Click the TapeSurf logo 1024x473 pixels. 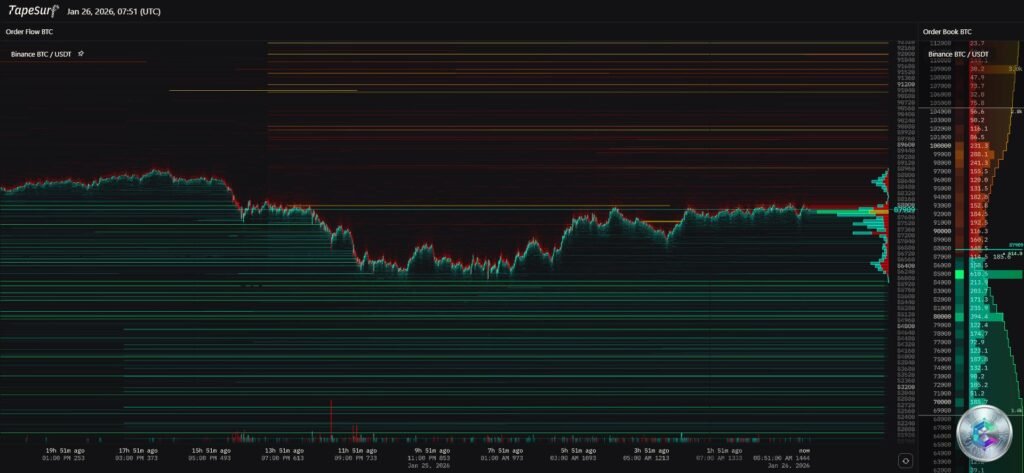[x=31, y=13]
